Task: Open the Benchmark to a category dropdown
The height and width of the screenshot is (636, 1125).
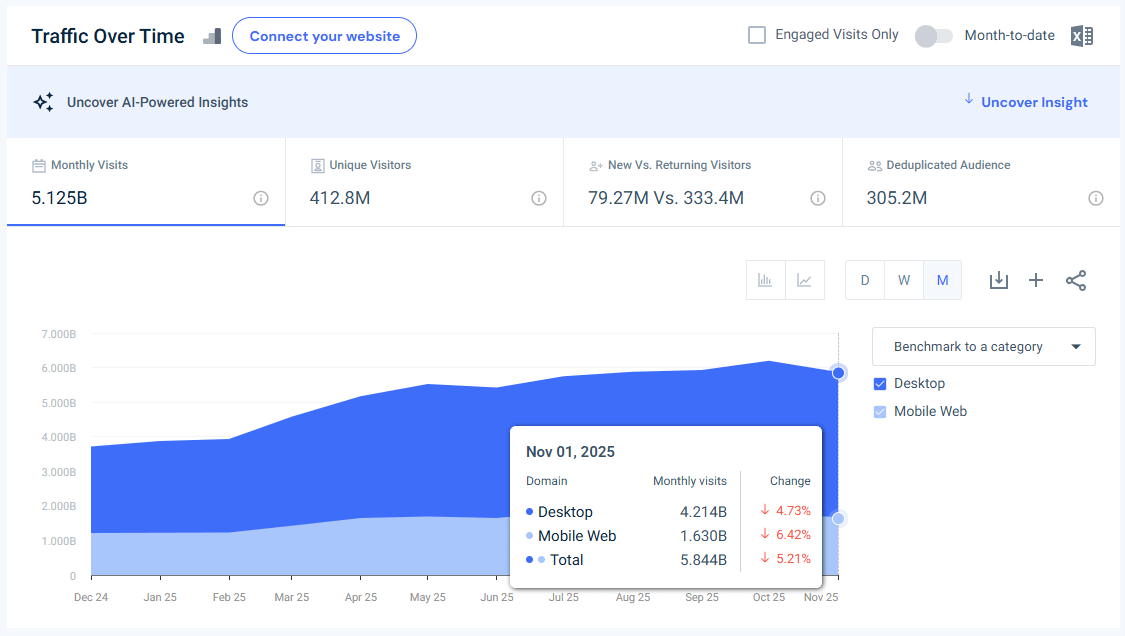Action: point(983,346)
